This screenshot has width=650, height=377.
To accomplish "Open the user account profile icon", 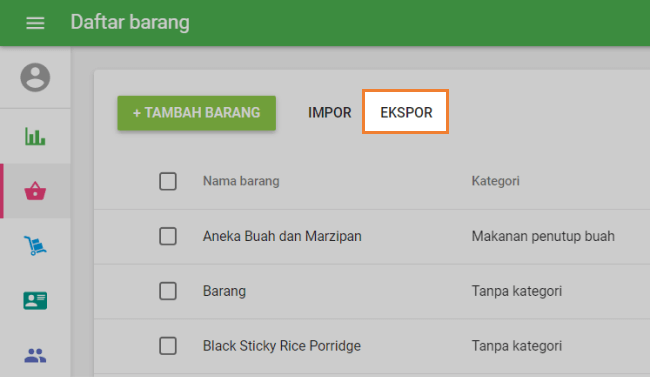I will tap(35, 77).
